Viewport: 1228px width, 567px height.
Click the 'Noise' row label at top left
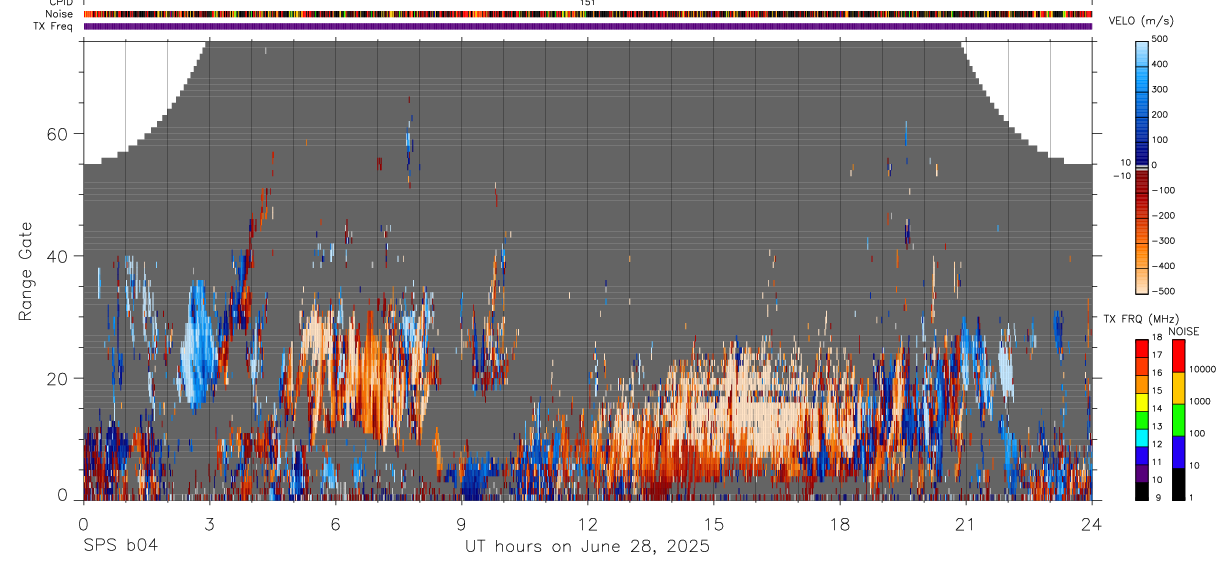60,14
